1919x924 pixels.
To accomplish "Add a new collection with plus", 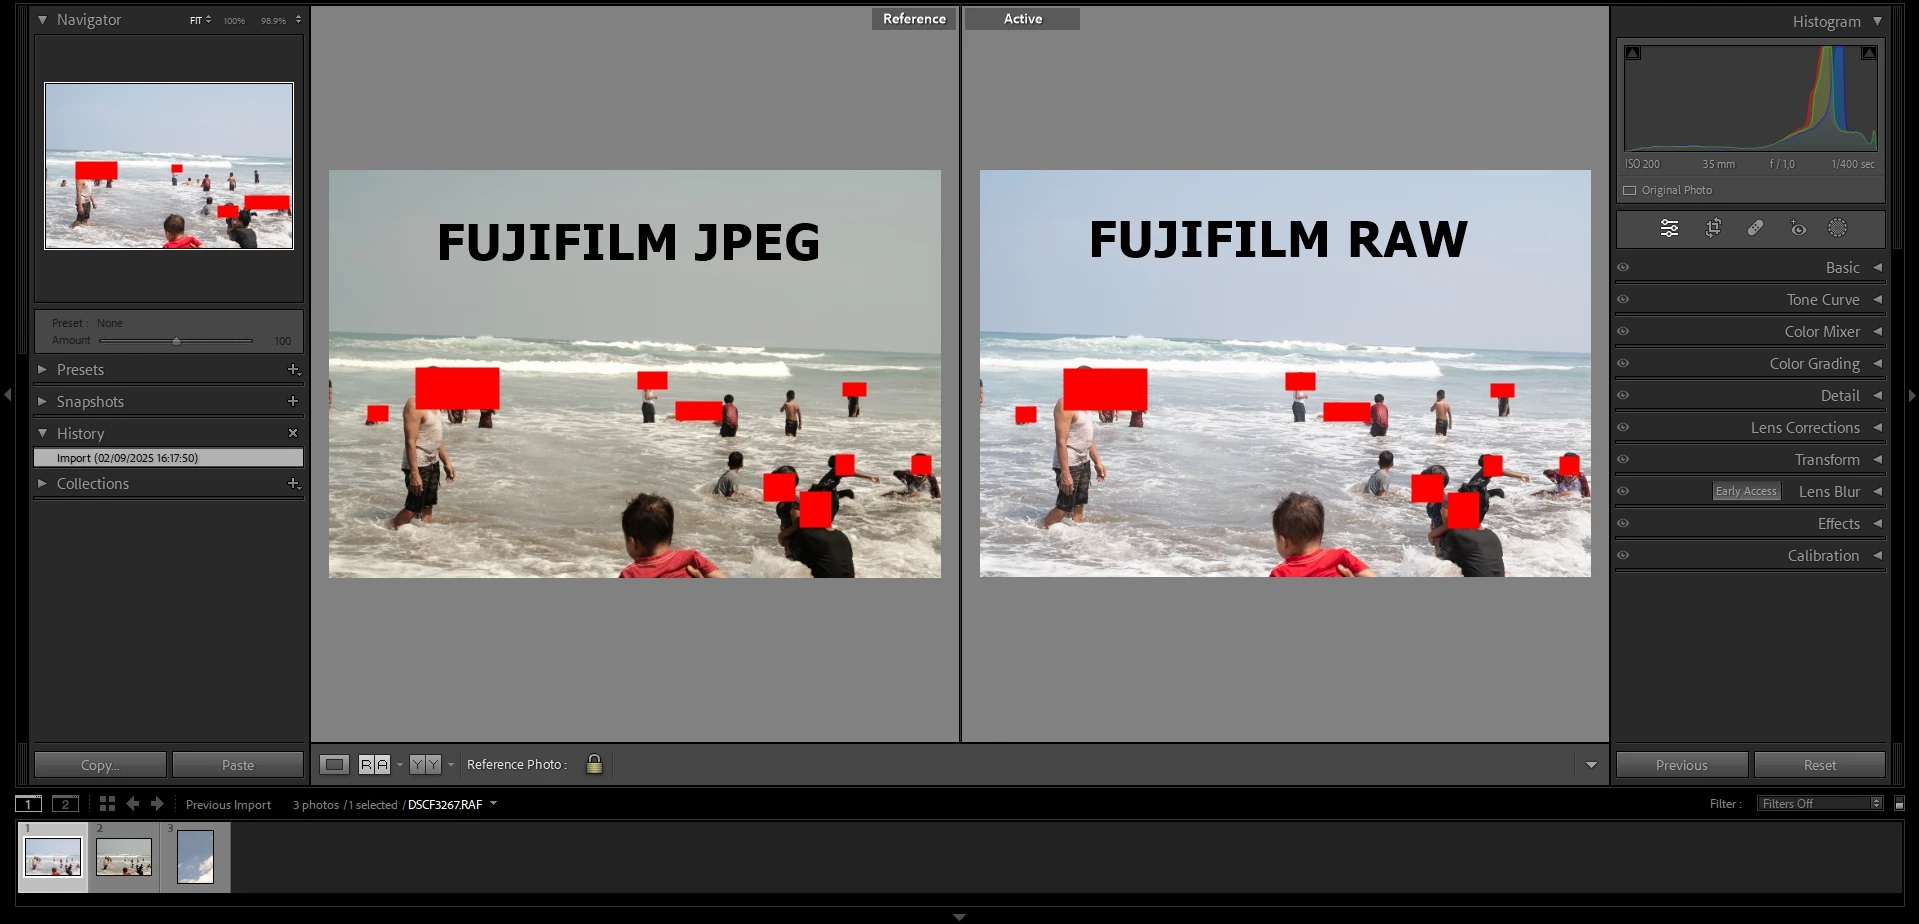I will (293, 484).
